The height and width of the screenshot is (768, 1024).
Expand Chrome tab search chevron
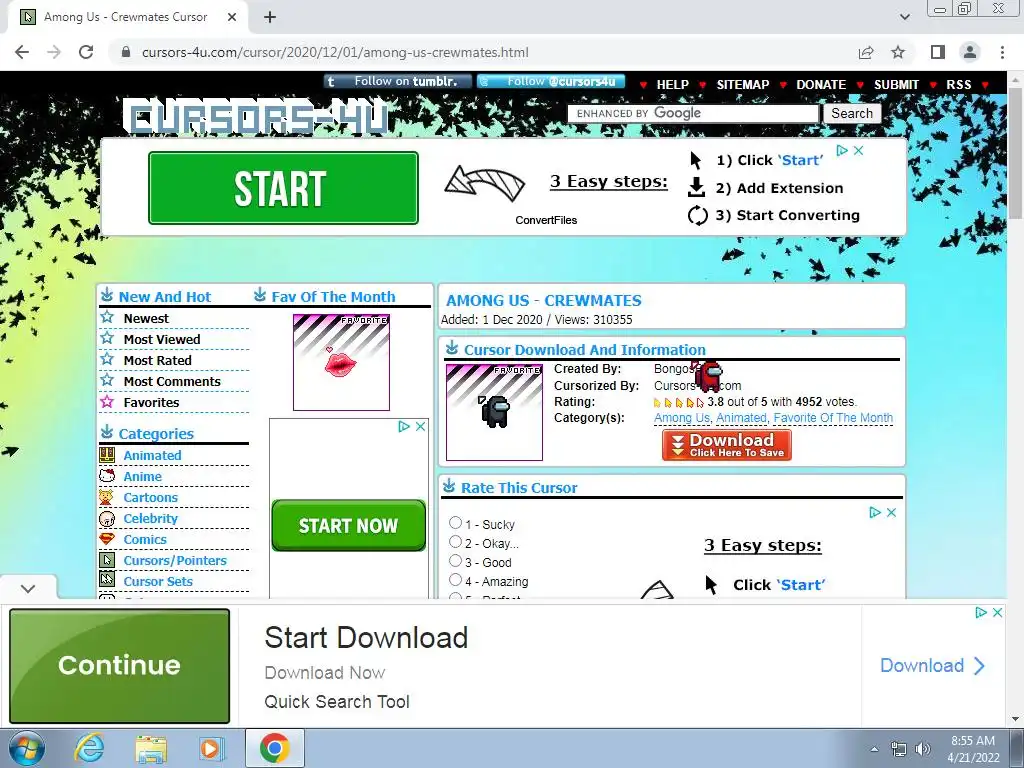[904, 17]
